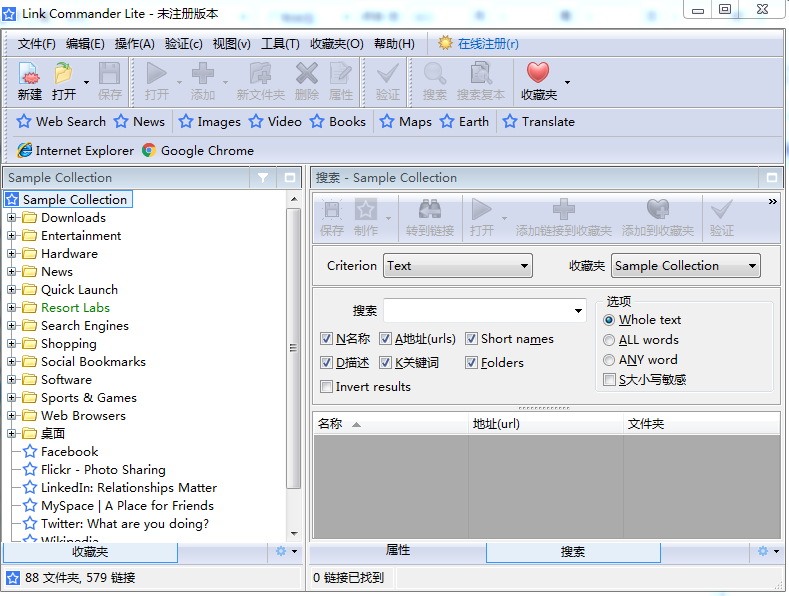This screenshot has height=596, width=789.
Task: Open dropdown arrow next to 收藏夹 heart button
Action: [568, 83]
